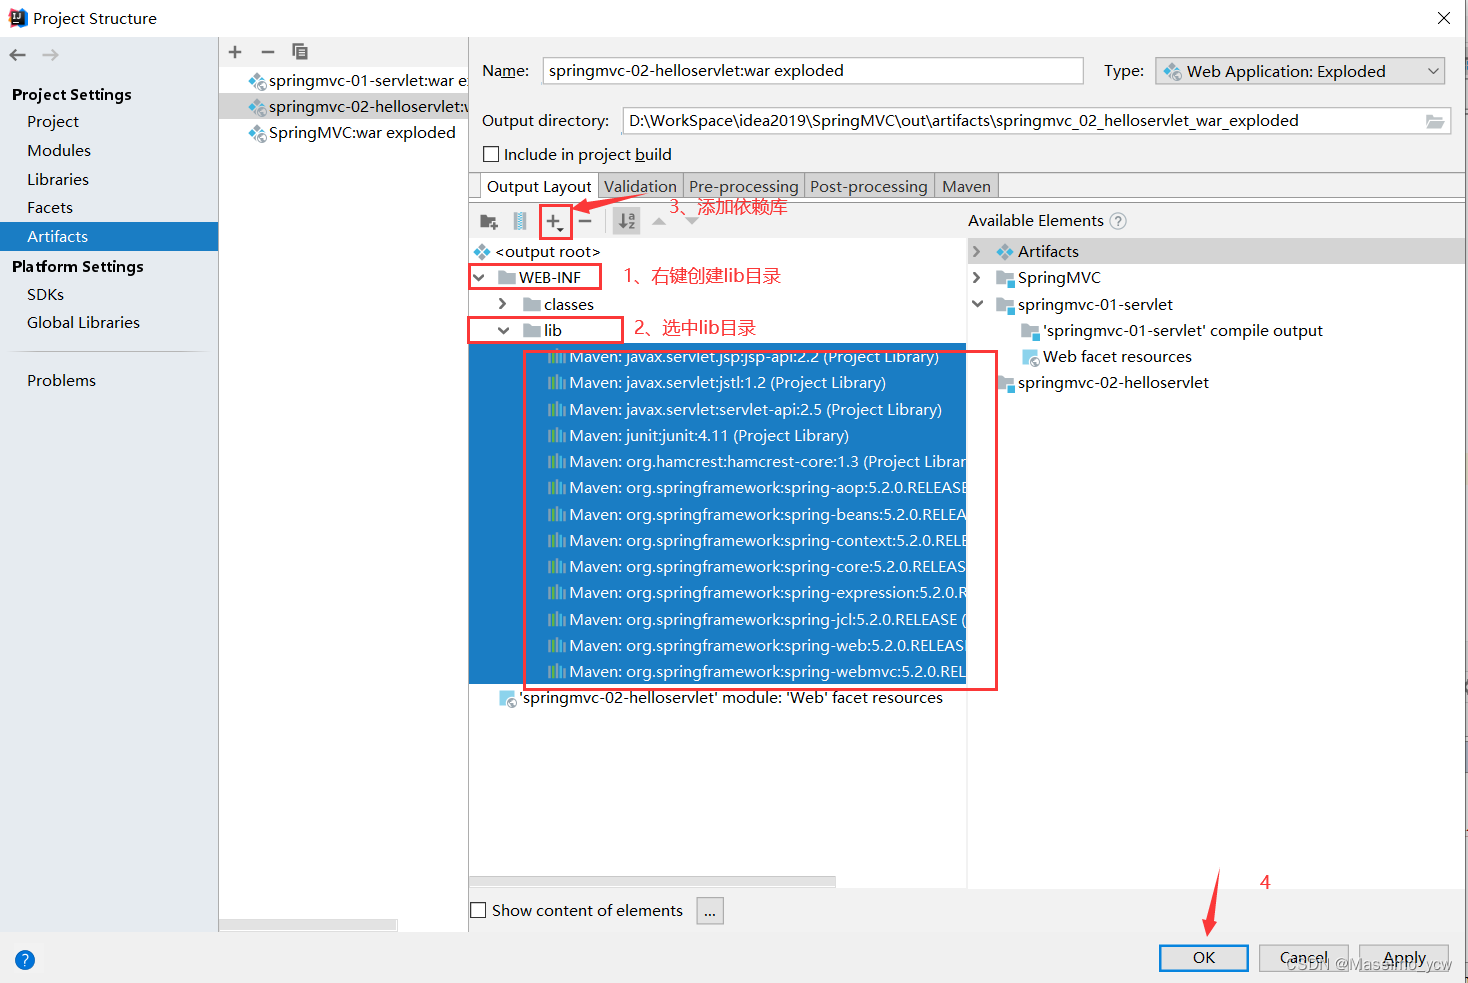Viewport: 1468px width, 983px height.
Task: Select springmvc-02-helloservlet in Available Elements
Action: 1103,382
